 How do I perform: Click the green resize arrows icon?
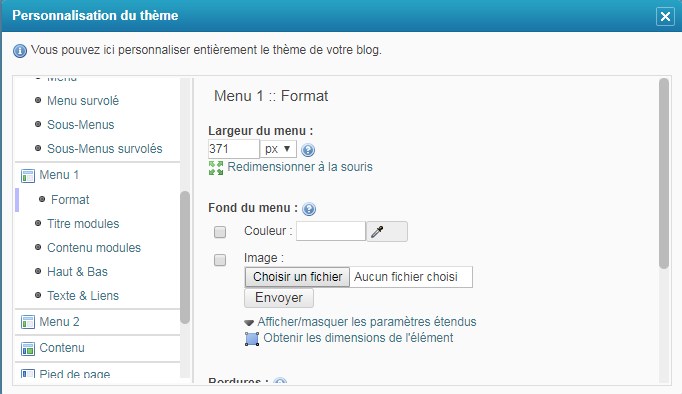point(216,168)
